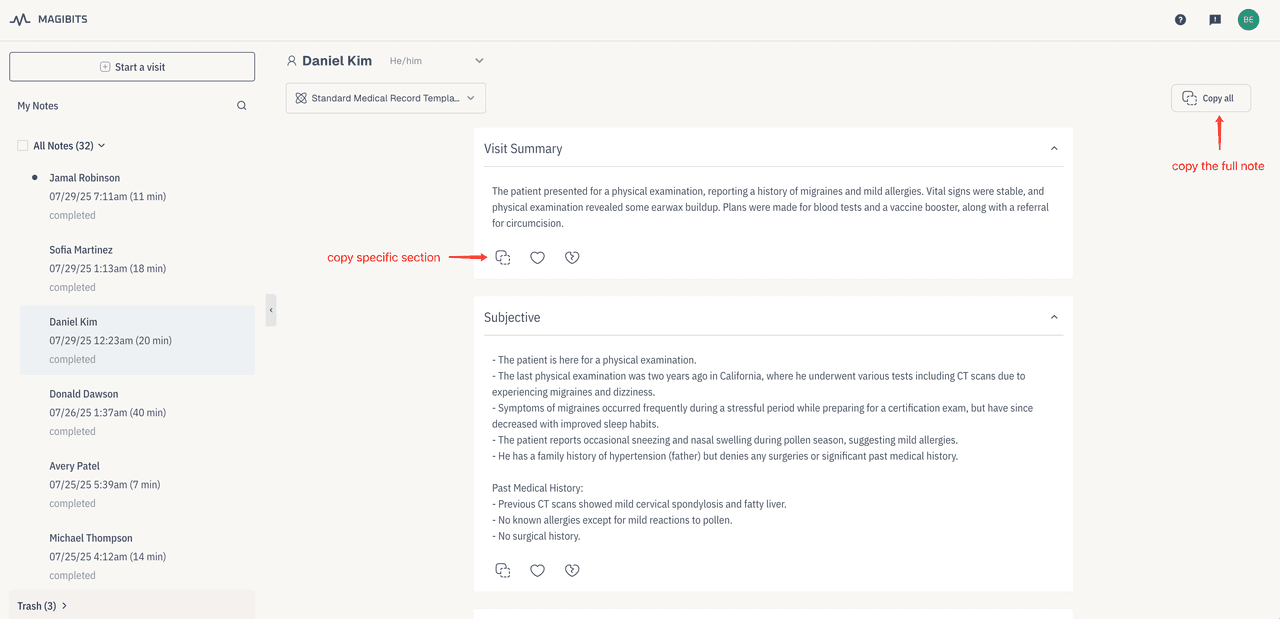Click the Start a visit button
Viewport: 1280px width, 619px height.
132,67
